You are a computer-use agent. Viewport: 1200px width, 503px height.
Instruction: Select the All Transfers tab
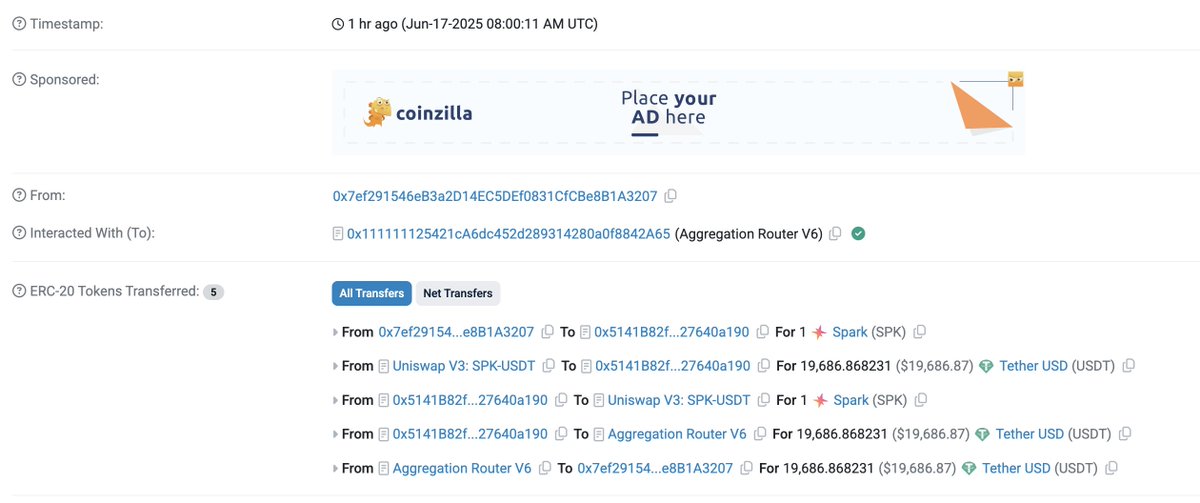coord(372,293)
